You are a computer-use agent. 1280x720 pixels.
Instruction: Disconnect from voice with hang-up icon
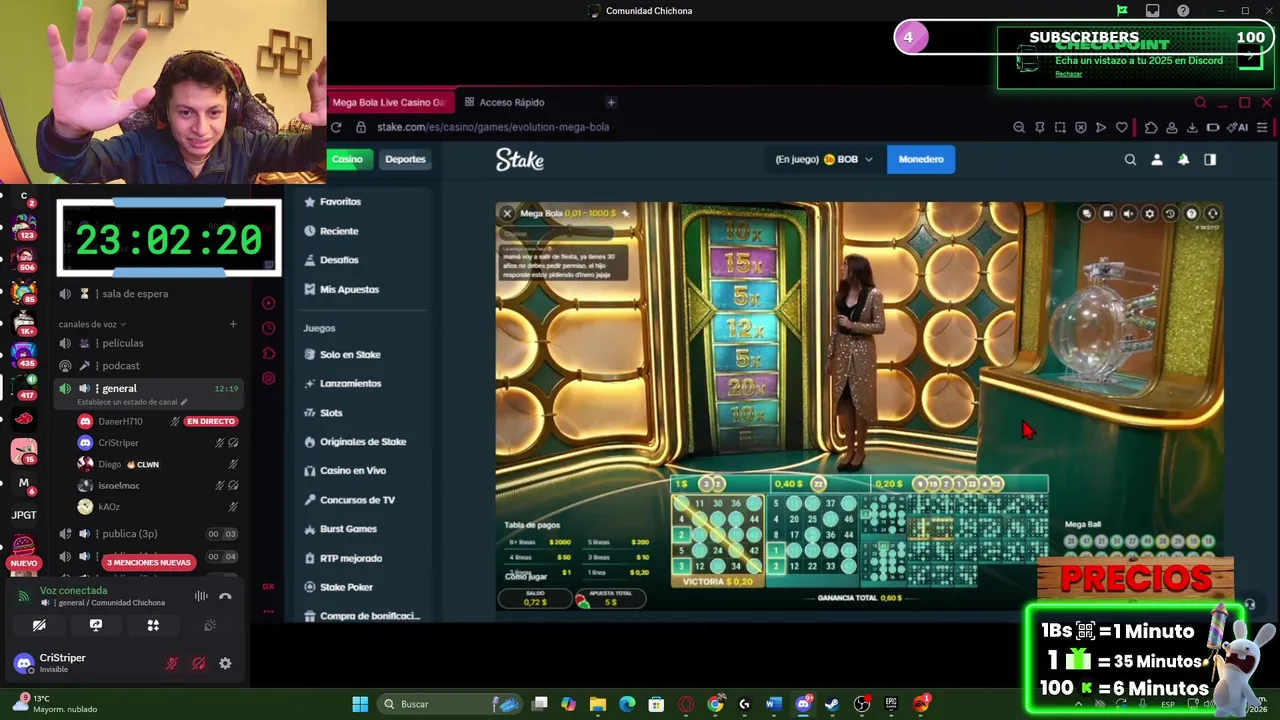tap(225, 596)
